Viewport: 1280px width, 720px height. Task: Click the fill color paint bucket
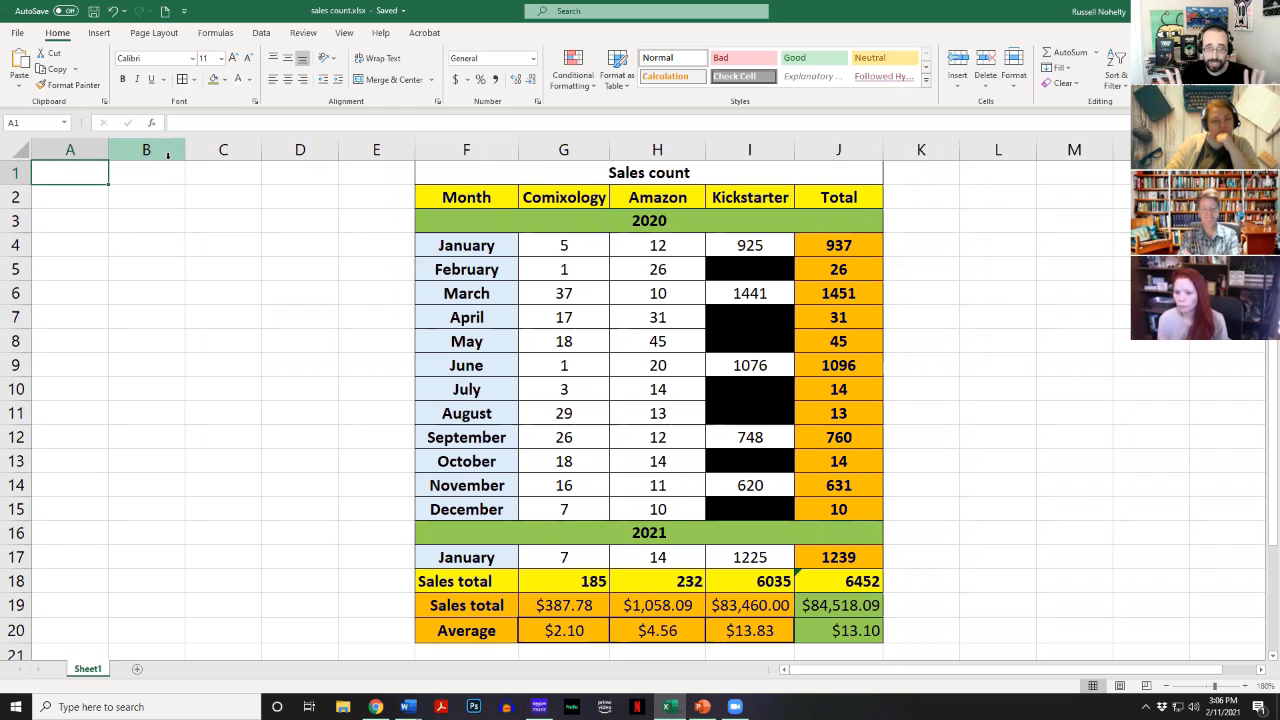pyautogui.click(x=213, y=79)
